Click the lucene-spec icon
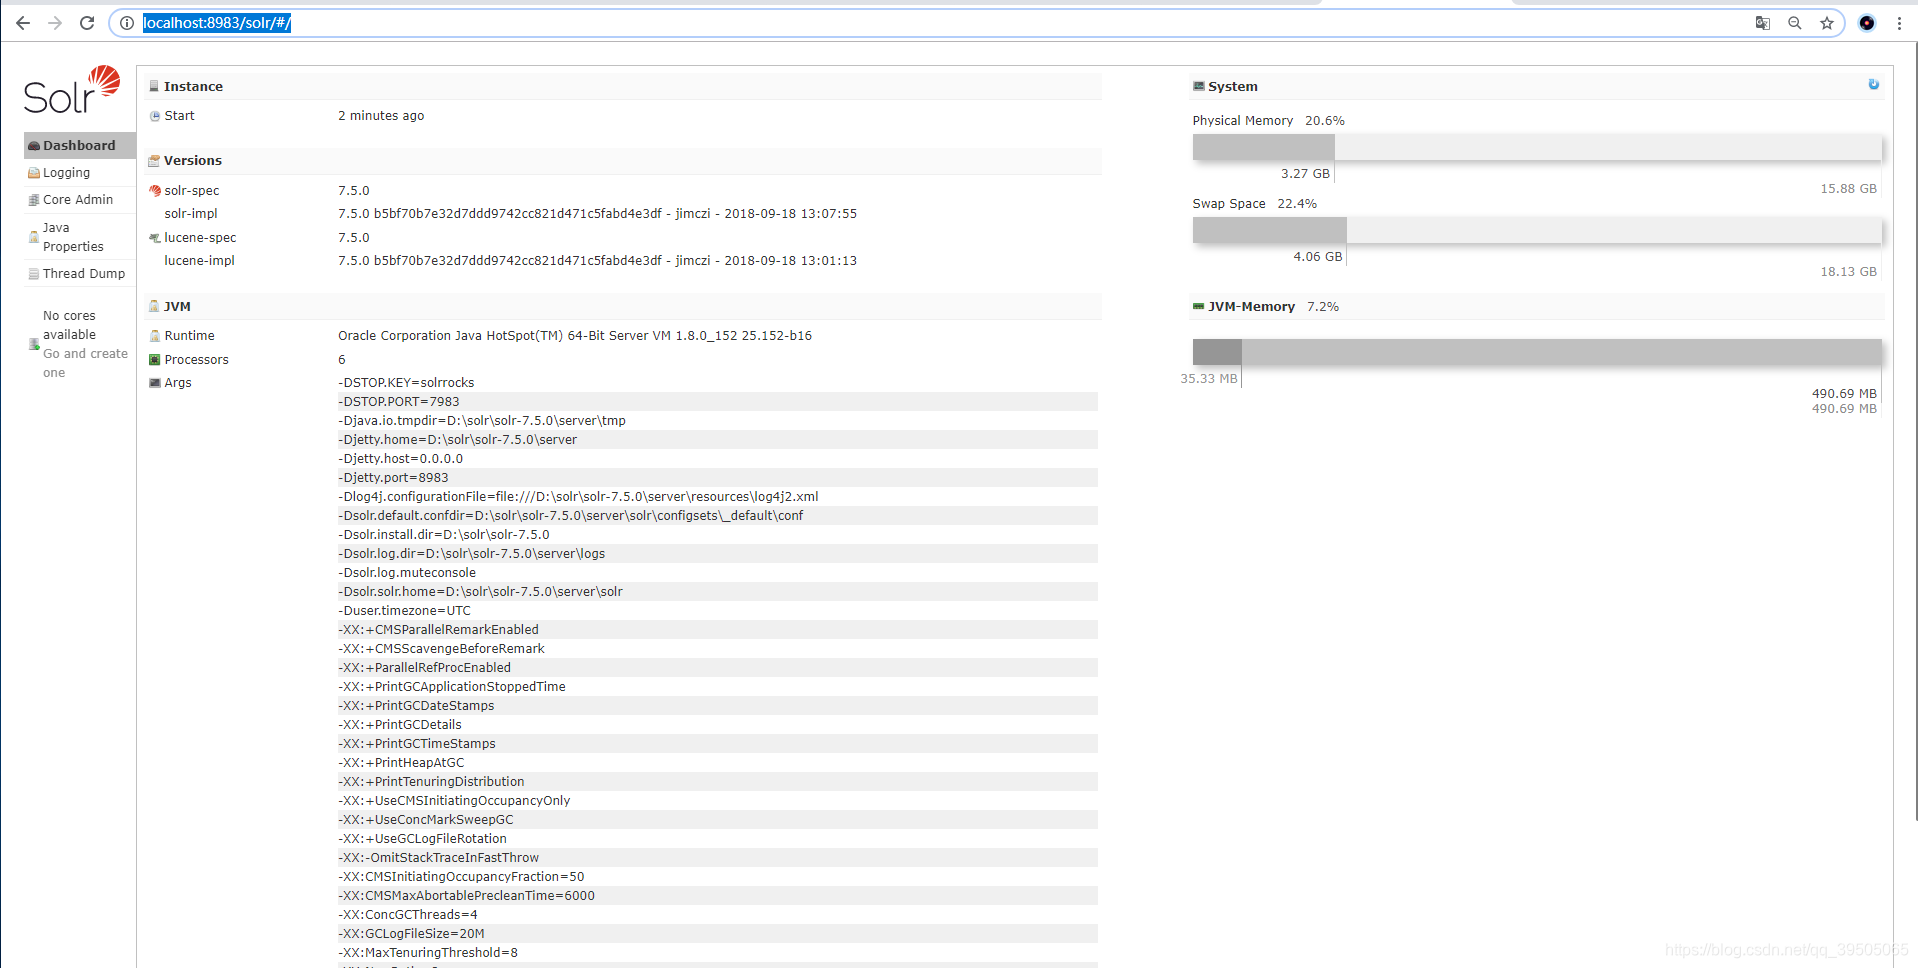 pos(155,238)
